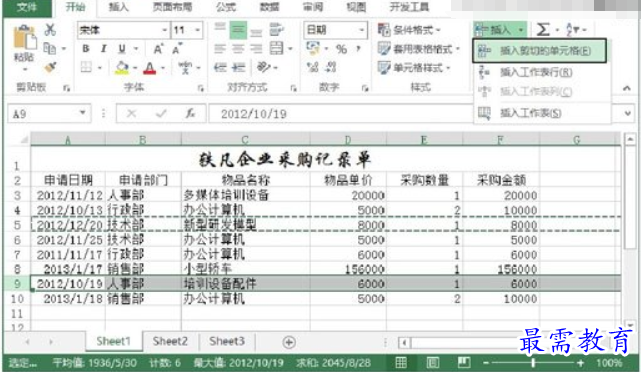Cancel the formula bar entry with X

coord(131,113)
